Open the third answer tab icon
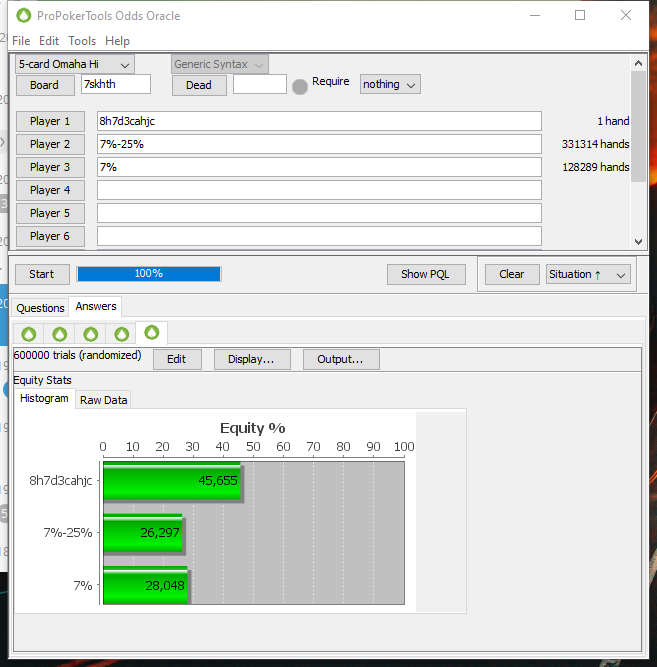Screen dimensions: 657x667 91,334
